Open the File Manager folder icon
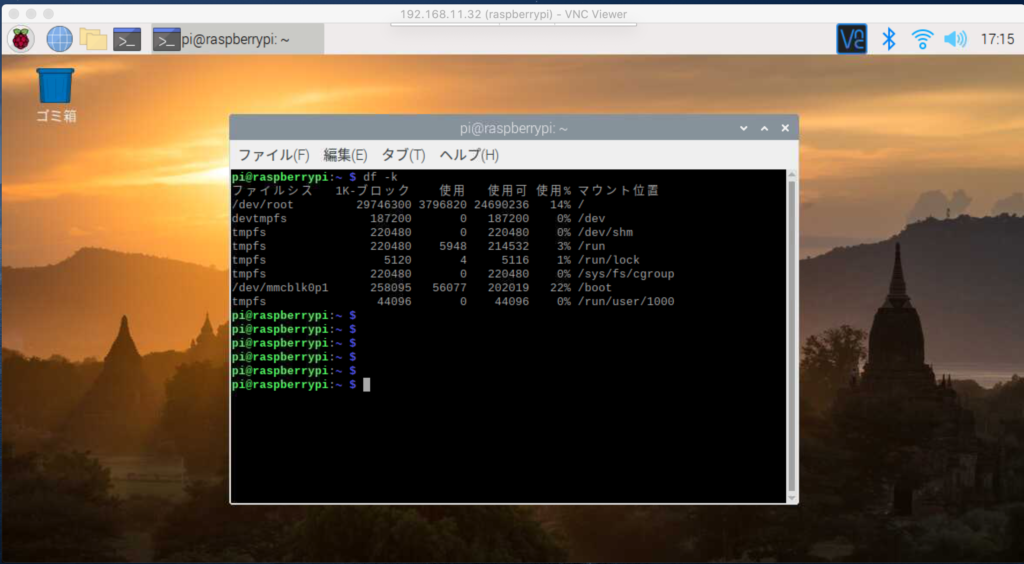 (93, 39)
